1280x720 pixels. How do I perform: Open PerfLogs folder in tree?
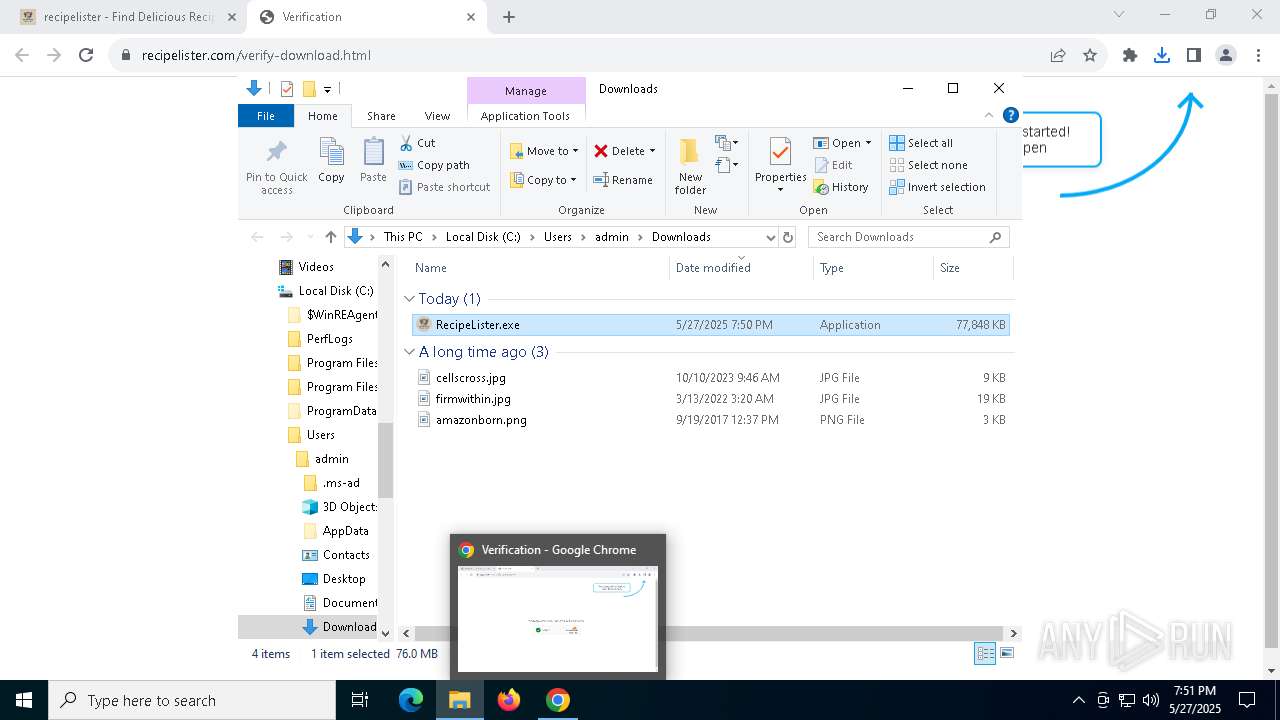click(x=330, y=339)
